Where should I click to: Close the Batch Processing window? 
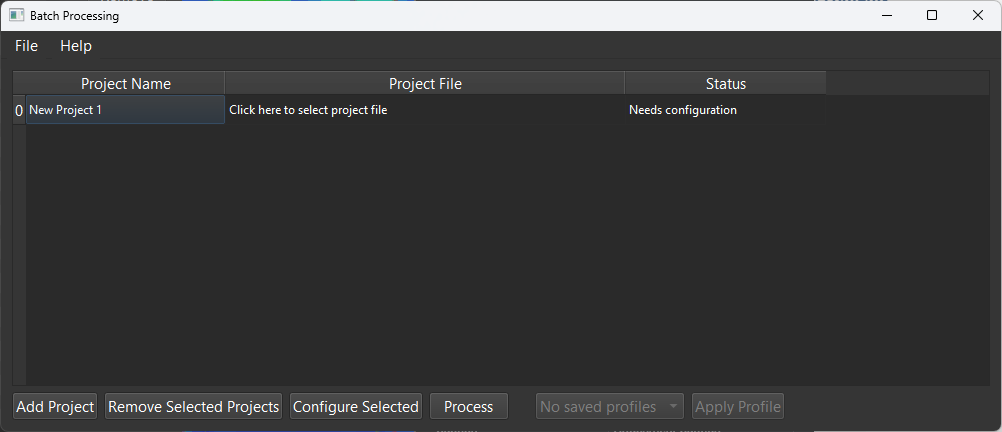point(978,15)
